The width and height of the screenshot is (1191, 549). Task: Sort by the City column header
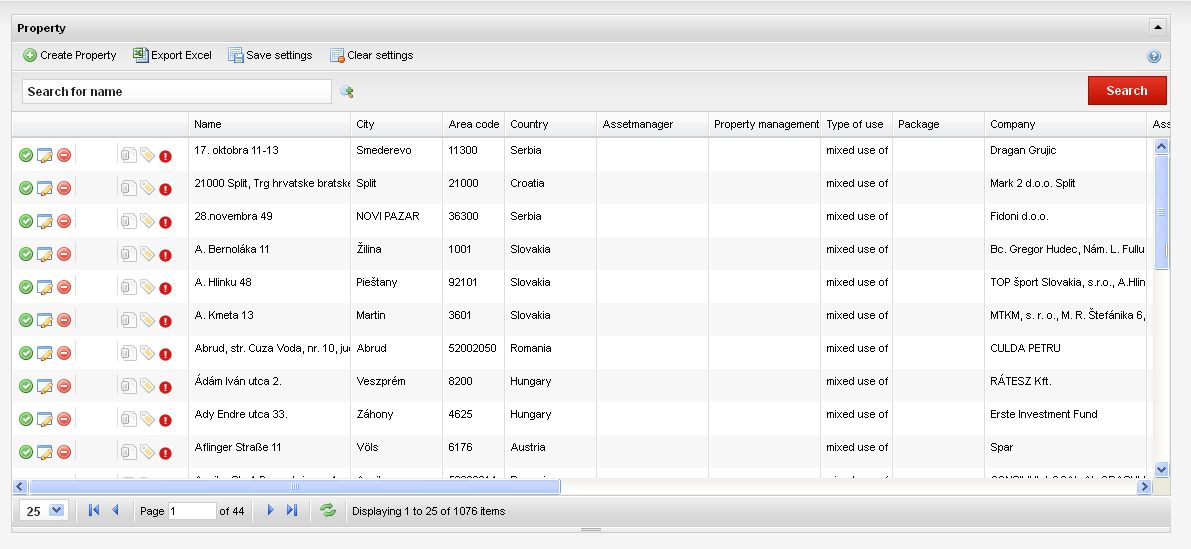click(396, 125)
